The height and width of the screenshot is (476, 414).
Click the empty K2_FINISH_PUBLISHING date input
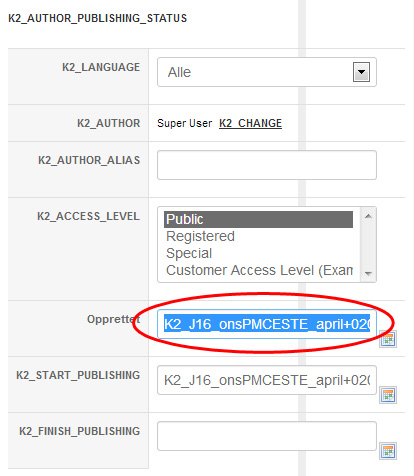click(267, 436)
